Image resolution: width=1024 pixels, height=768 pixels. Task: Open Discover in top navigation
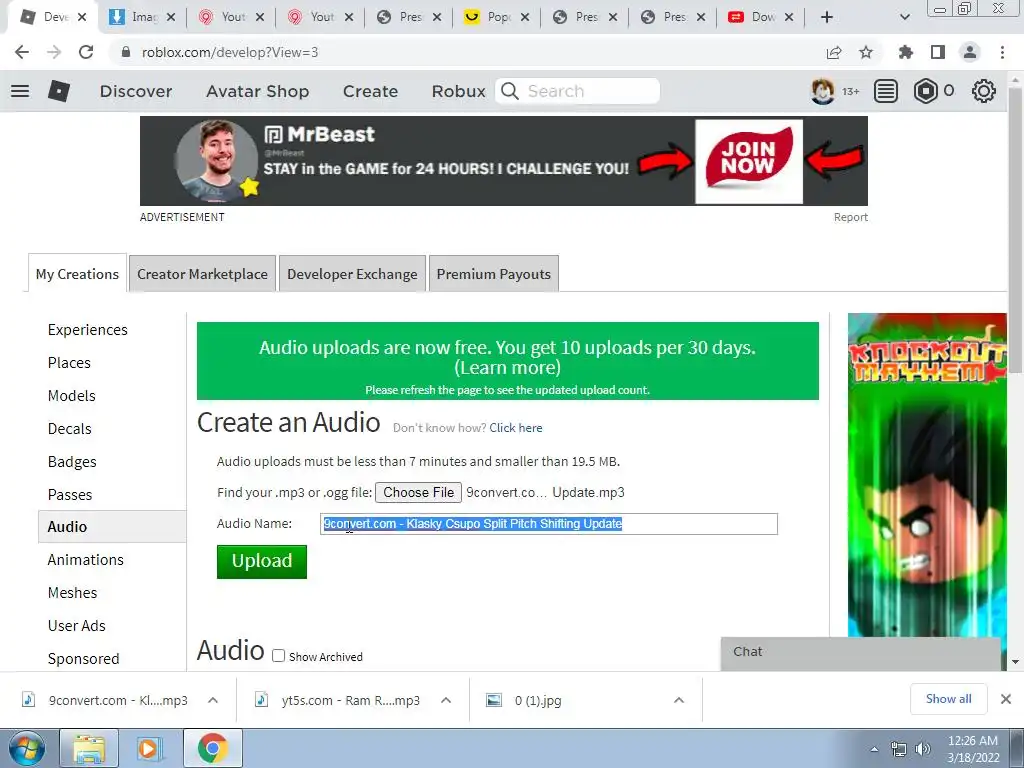136,91
